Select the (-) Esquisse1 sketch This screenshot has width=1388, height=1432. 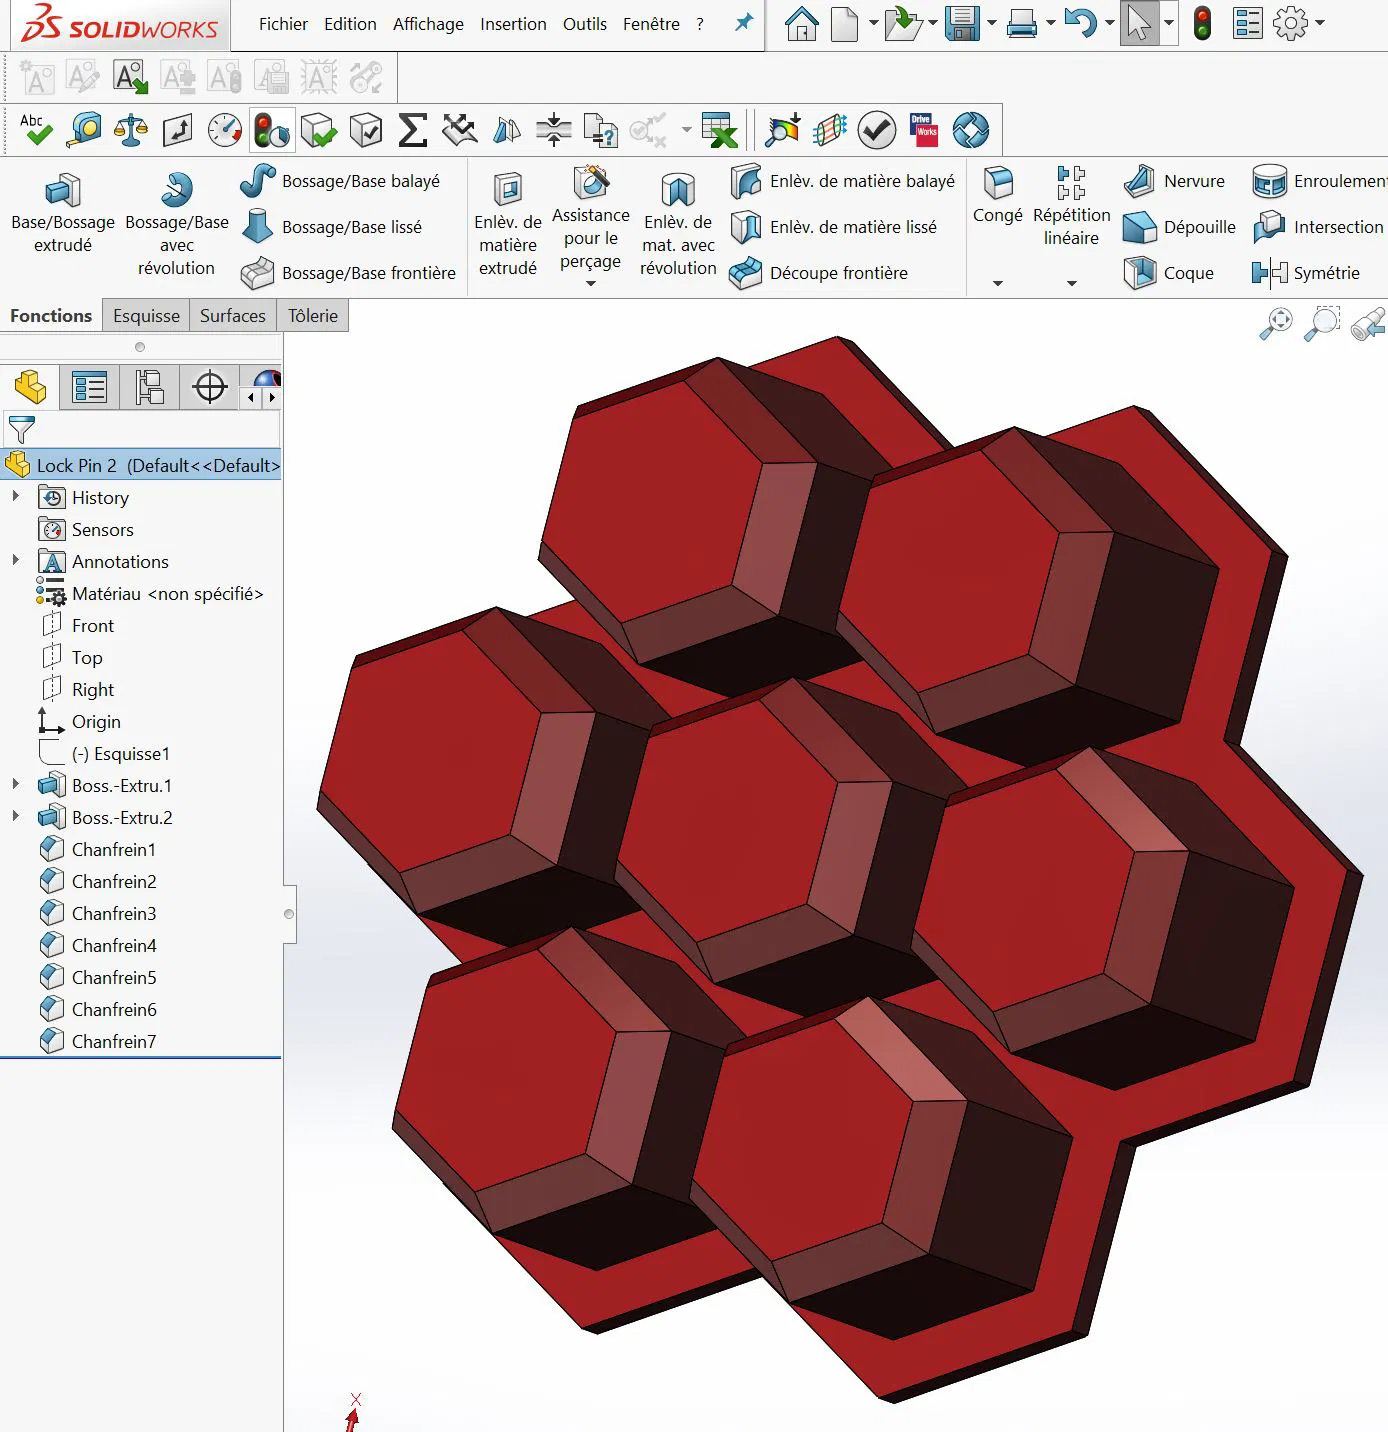coord(104,753)
